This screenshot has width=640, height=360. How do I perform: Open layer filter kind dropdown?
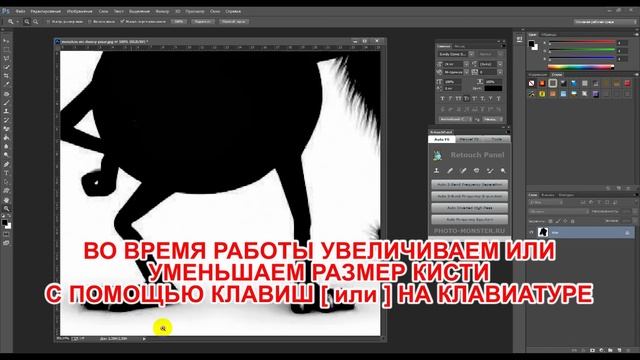point(546,202)
